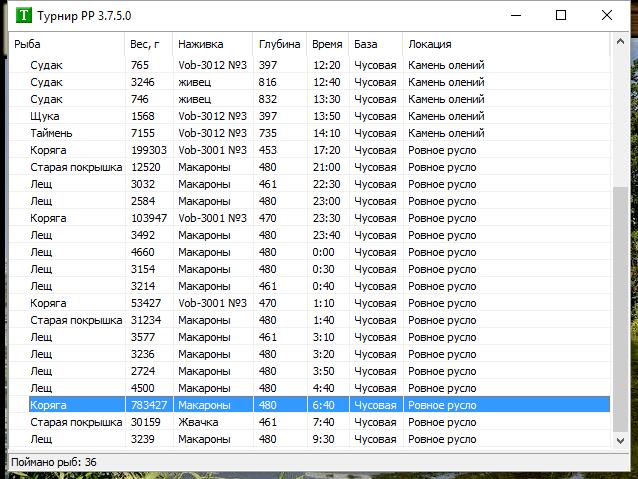
Task: Click the Поймано рыб: 36 status text
Action: click(54, 462)
